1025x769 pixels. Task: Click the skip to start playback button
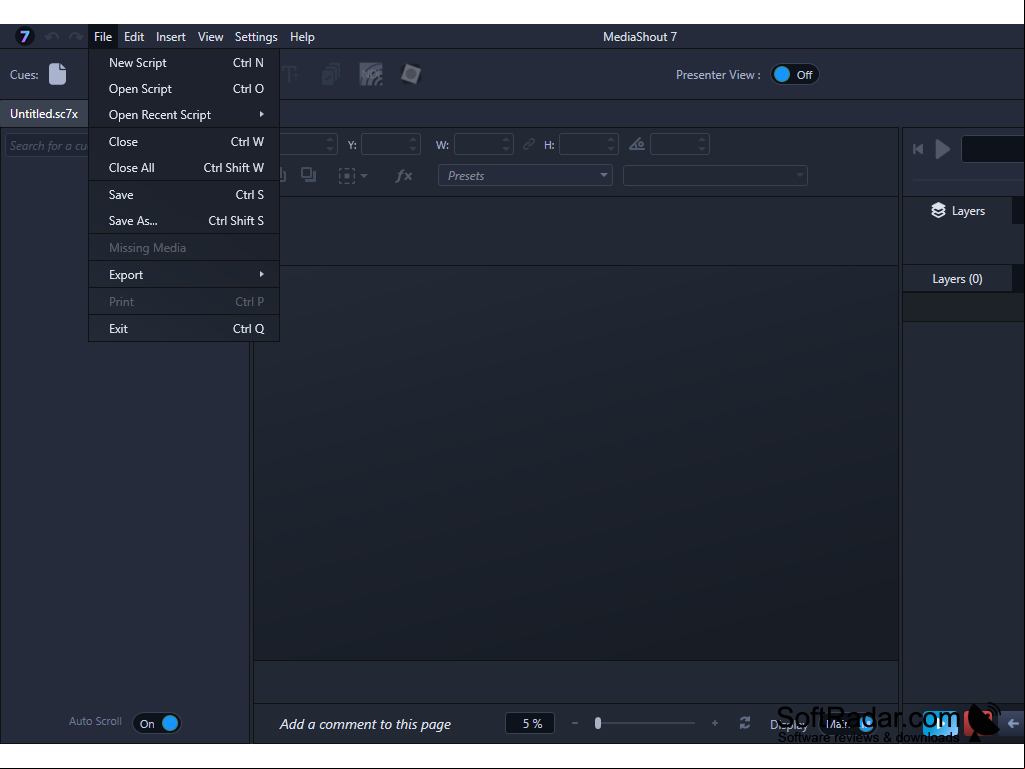point(918,149)
